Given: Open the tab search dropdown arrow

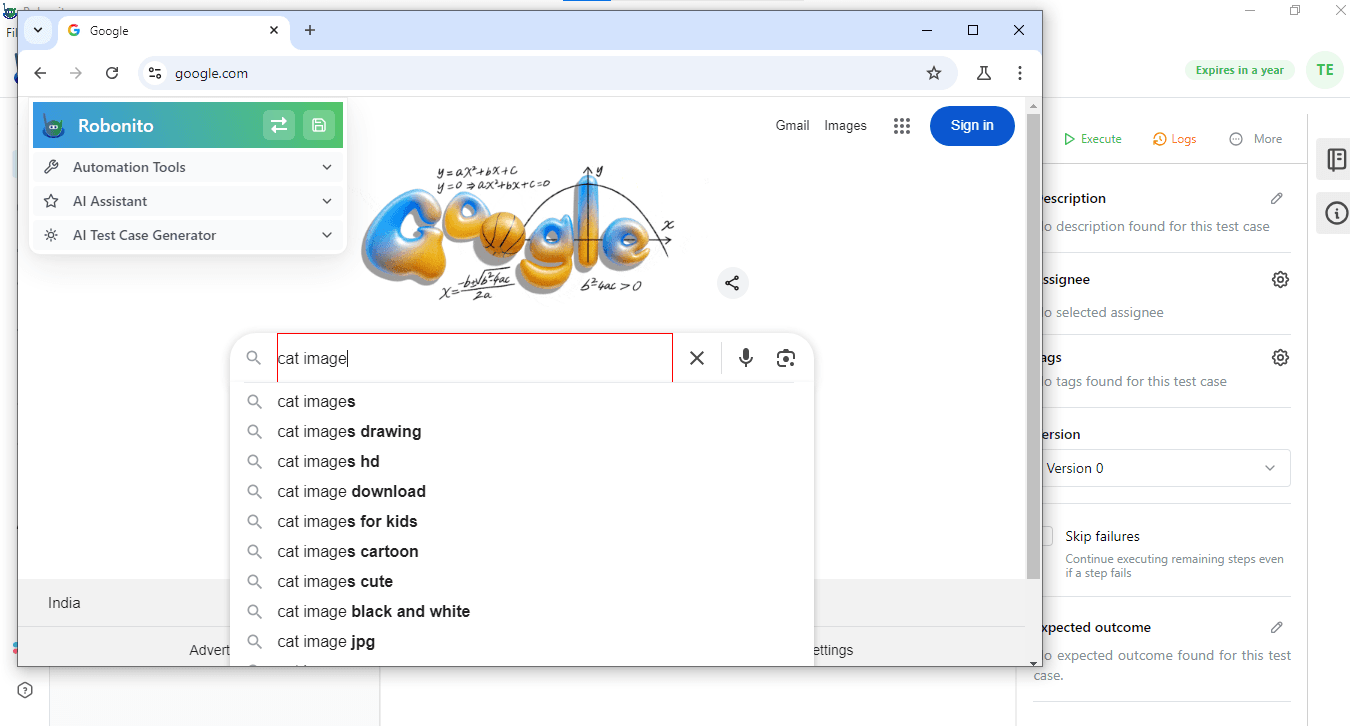Looking at the screenshot, I should point(38,30).
